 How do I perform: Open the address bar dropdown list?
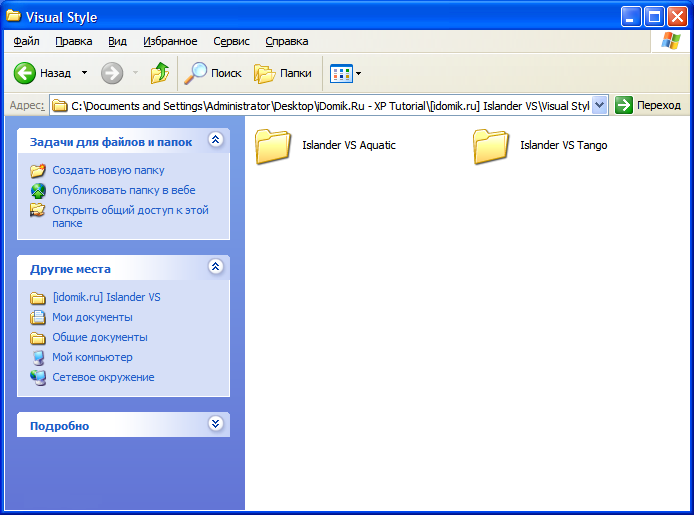point(600,105)
